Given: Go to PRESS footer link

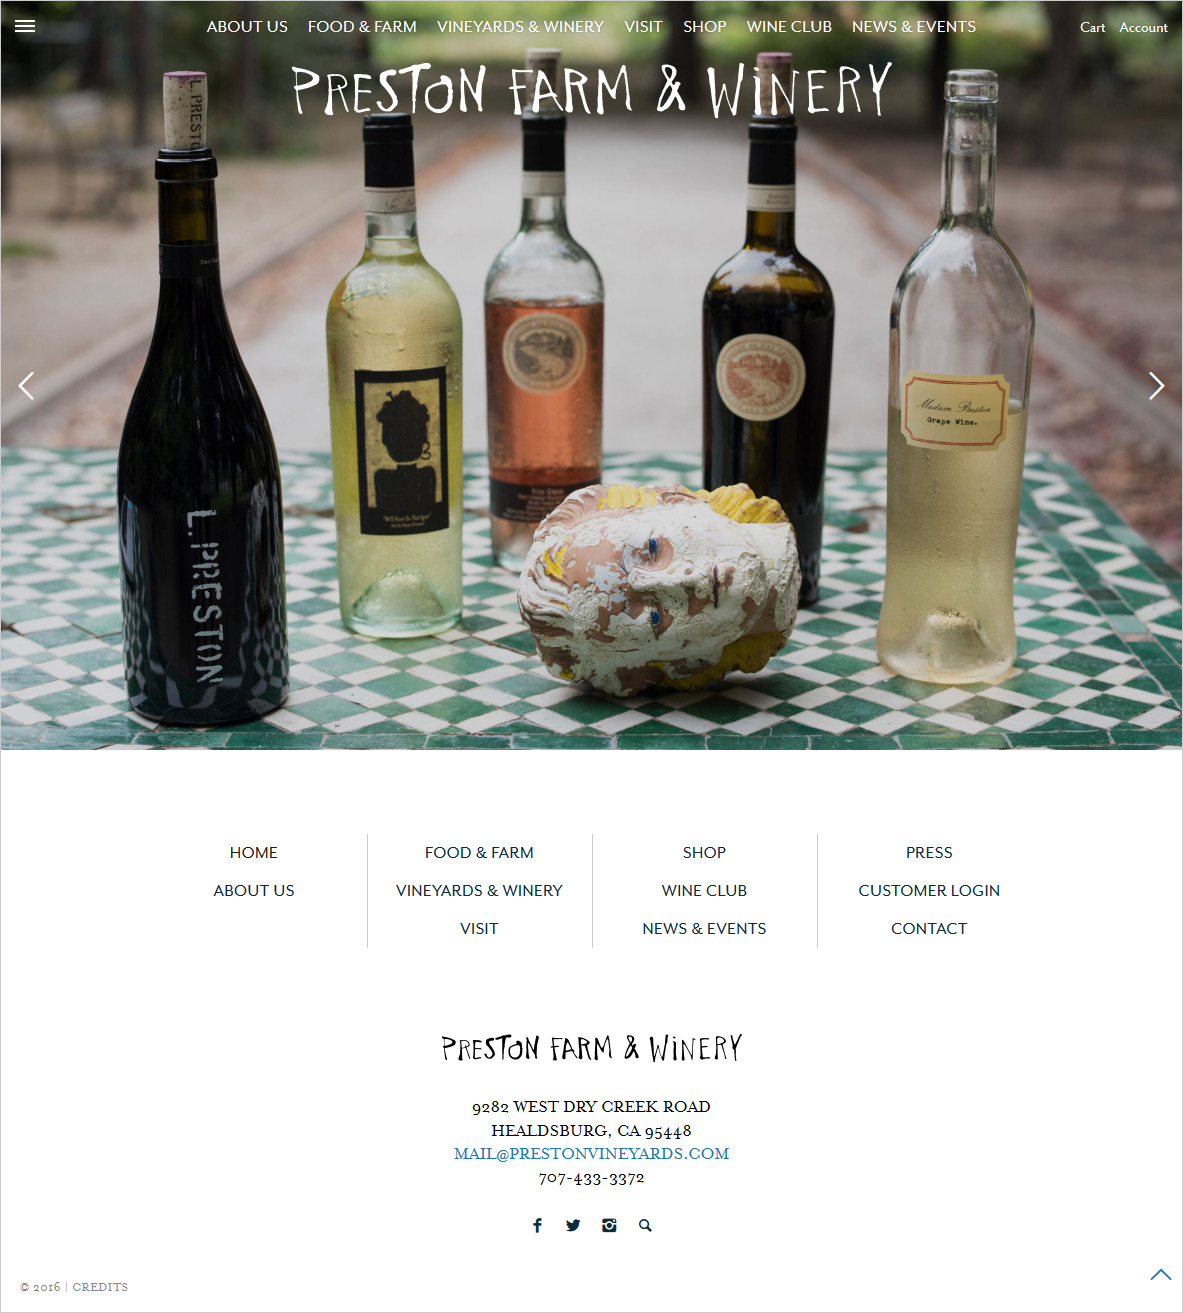Looking at the screenshot, I should 929,852.
